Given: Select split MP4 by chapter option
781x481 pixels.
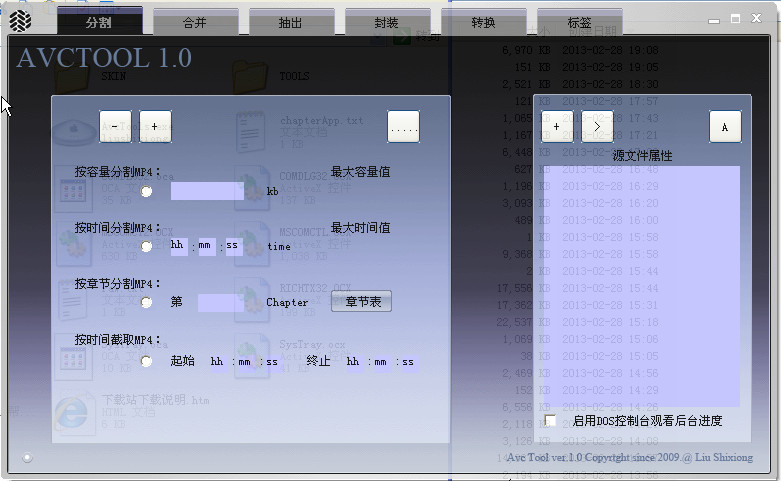Looking at the screenshot, I should (146, 302).
